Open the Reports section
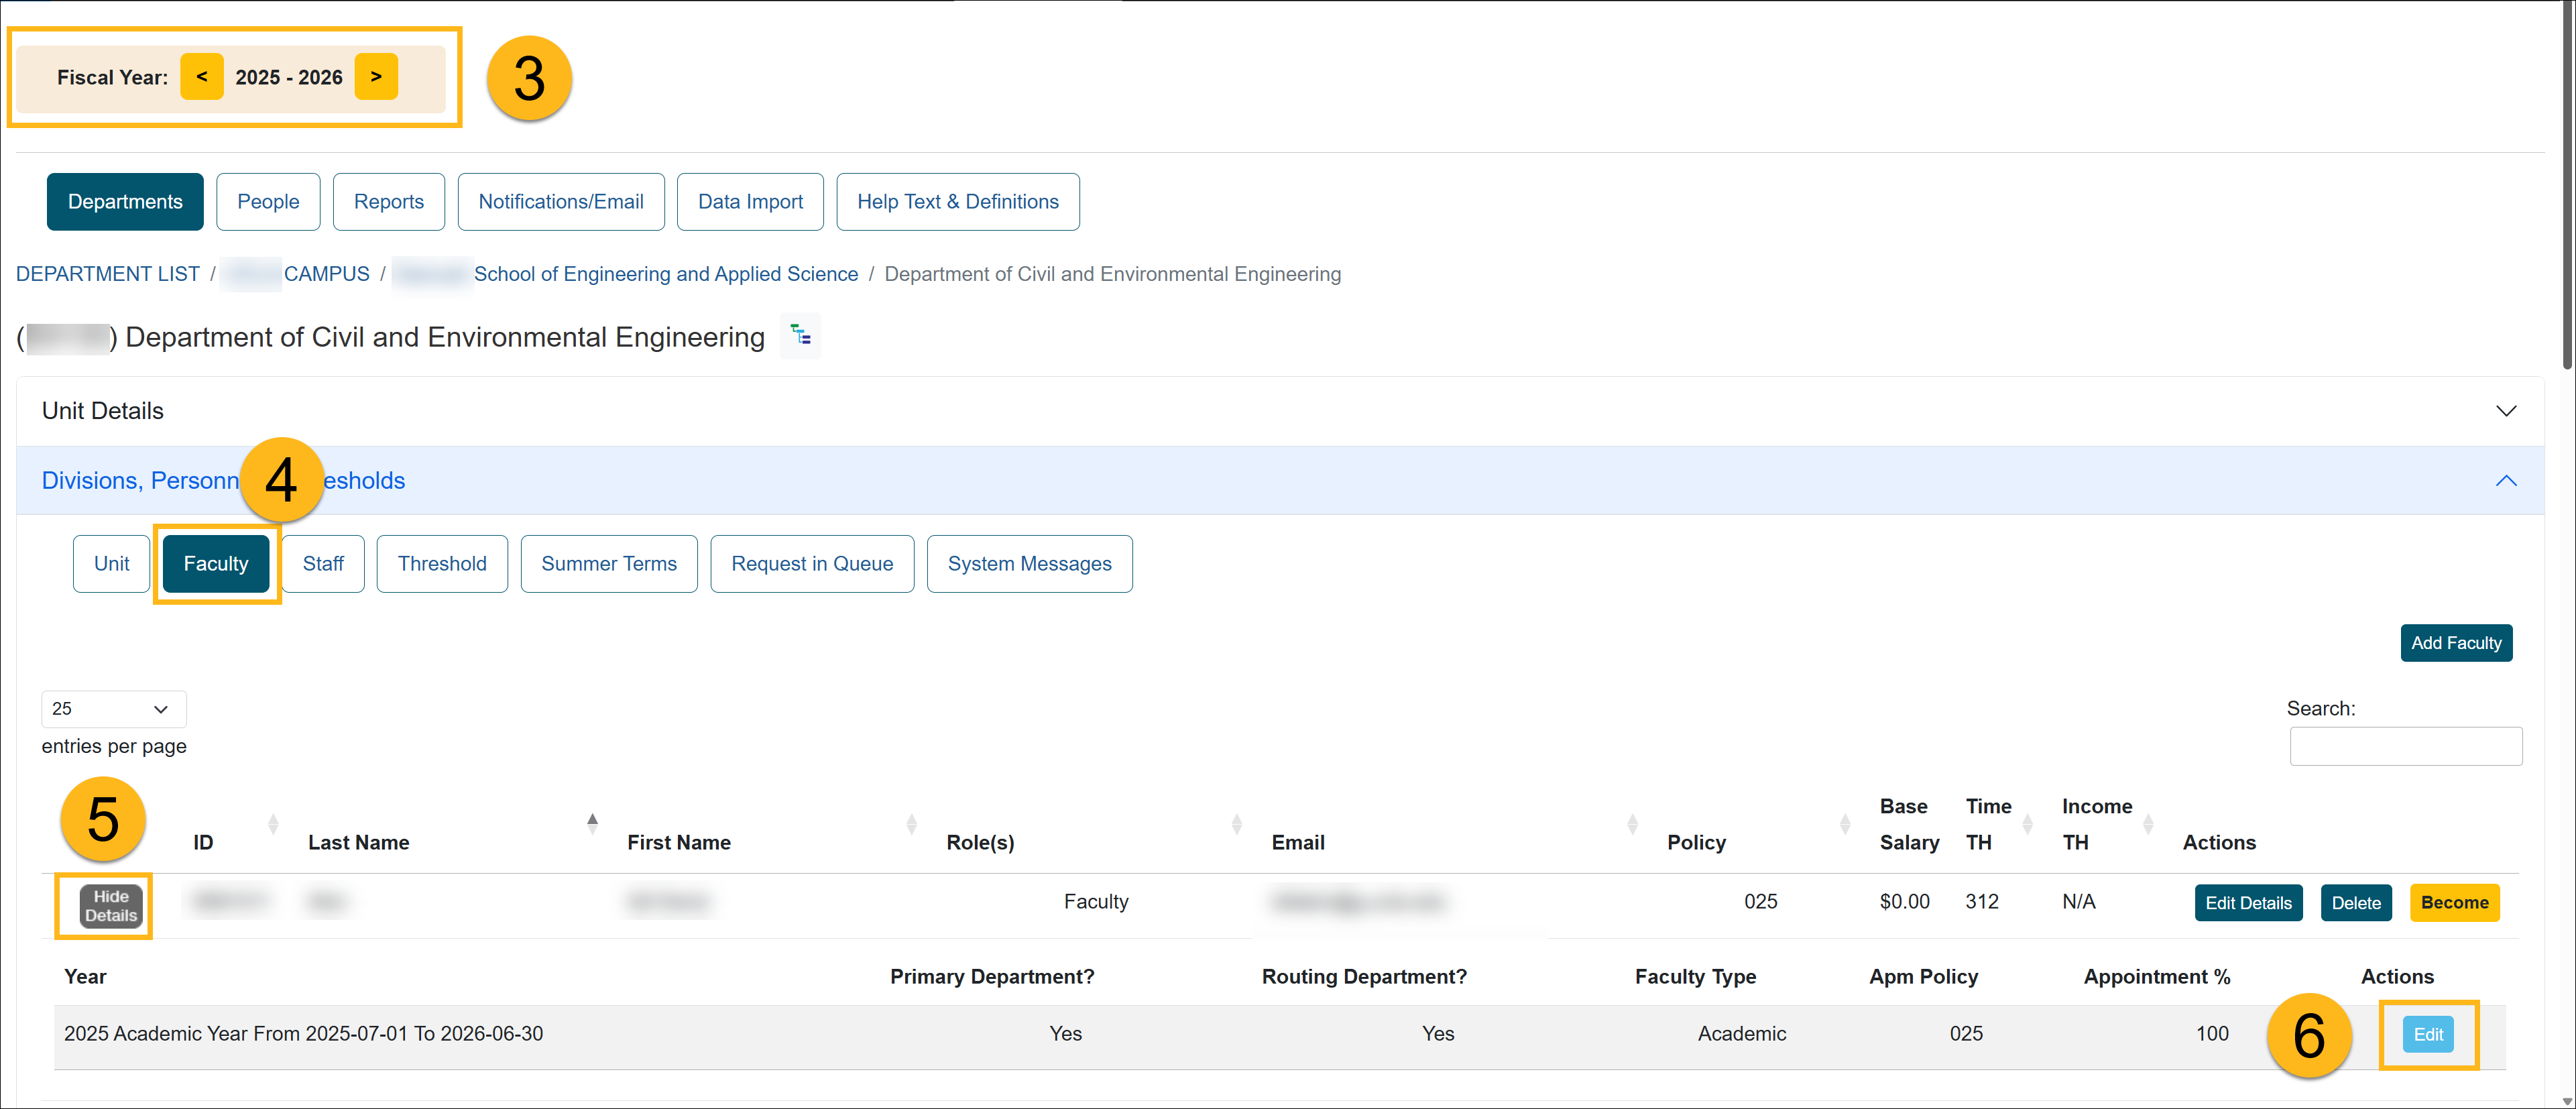The image size is (2576, 1109). (388, 201)
